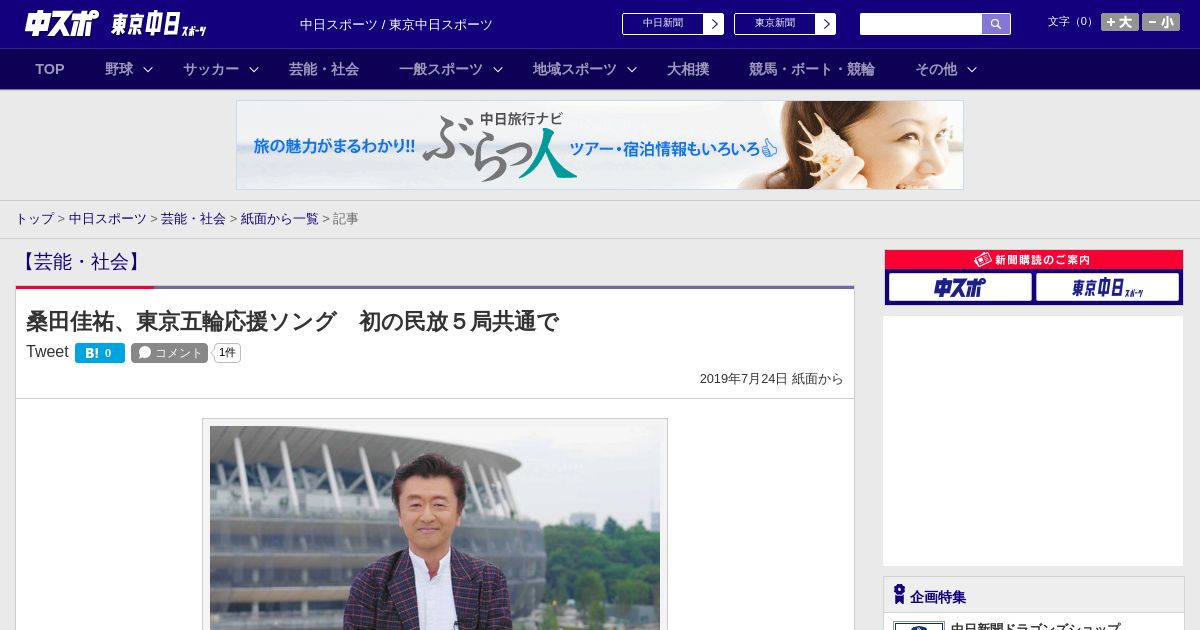Screen dimensions: 1200x630
Task: Click the date 2019年7月24日 紙面から
Action: (x=771, y=379)
